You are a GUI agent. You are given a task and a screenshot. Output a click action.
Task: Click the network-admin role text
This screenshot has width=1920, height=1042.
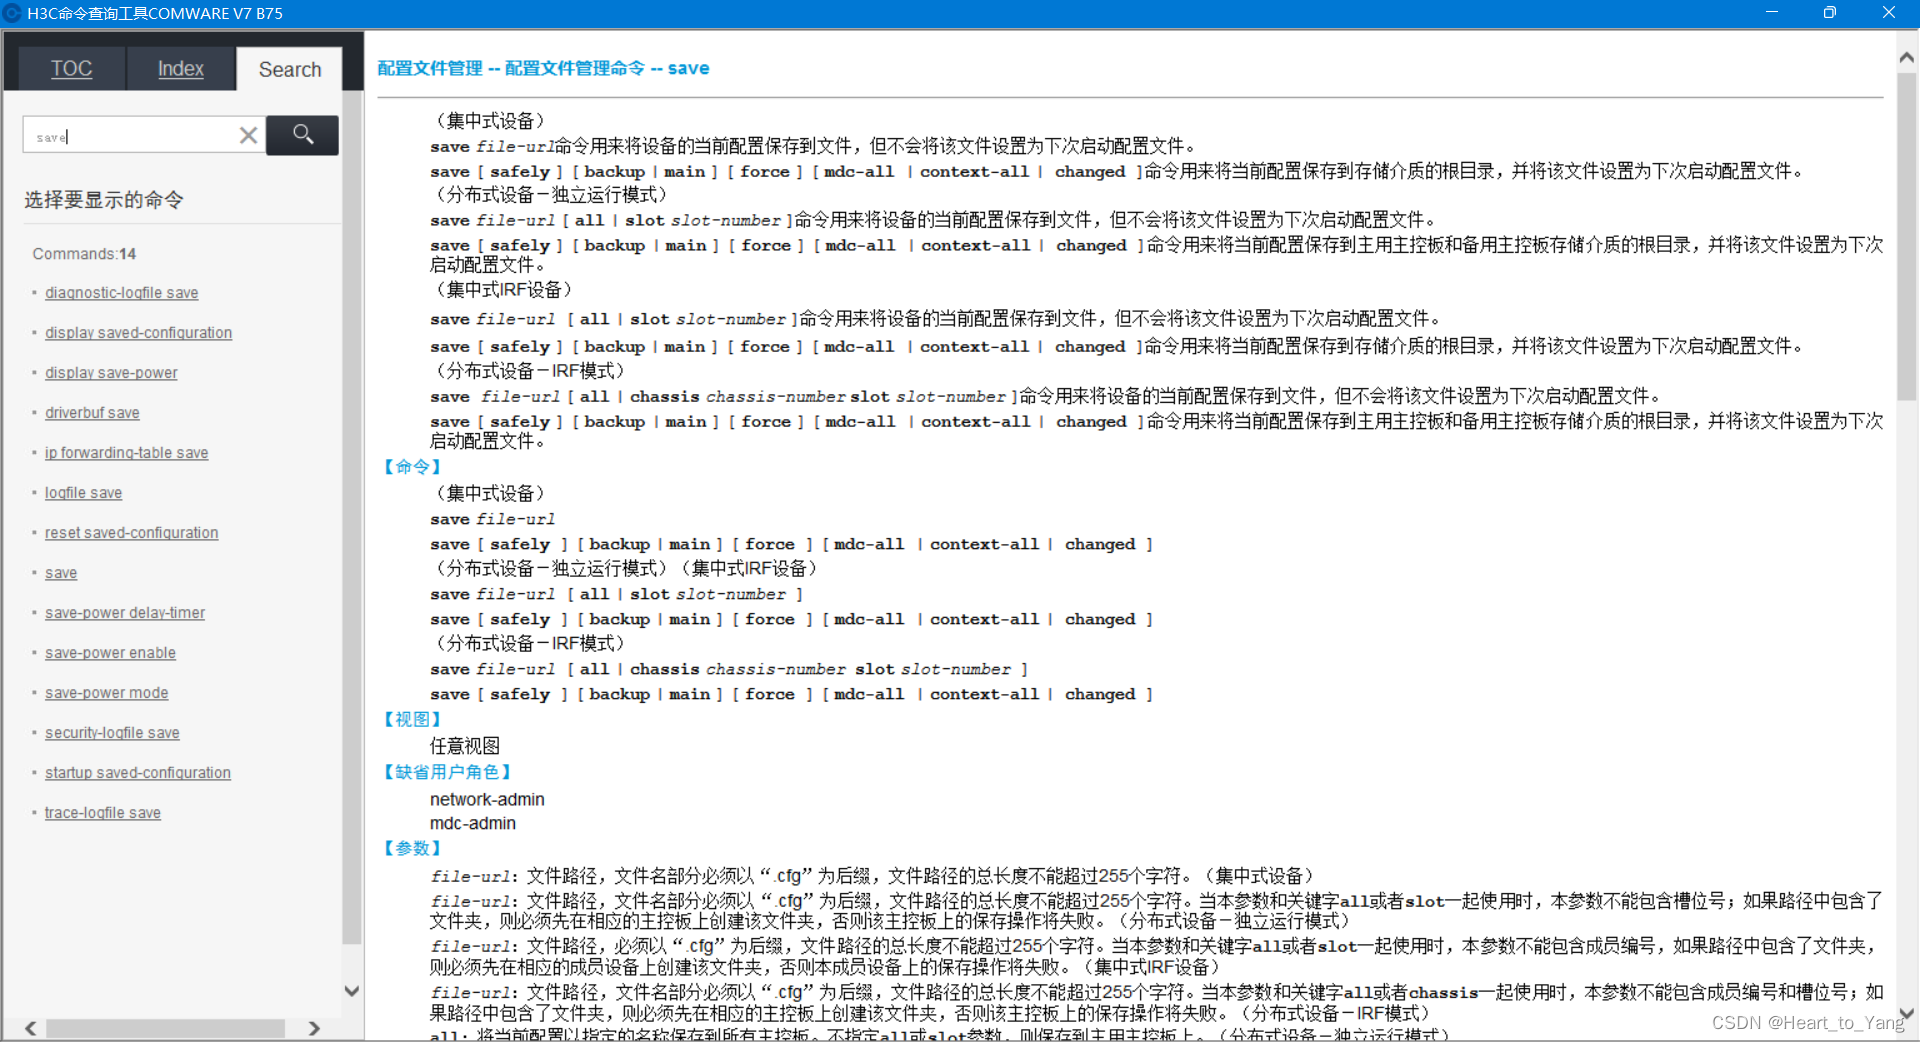487,800
